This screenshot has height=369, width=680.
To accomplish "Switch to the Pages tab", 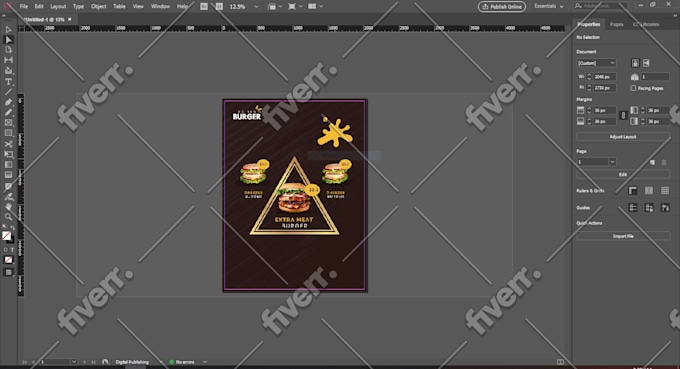I will click(x=616, y=24).
